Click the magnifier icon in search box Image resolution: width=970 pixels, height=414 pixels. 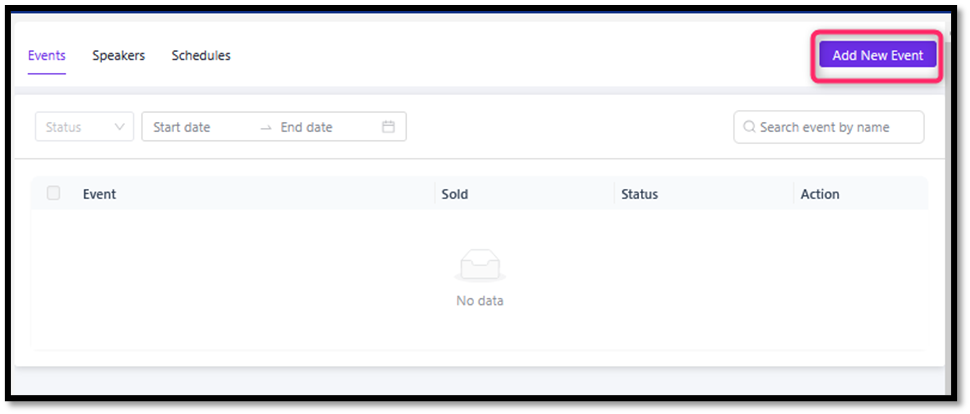pos(749,127)
